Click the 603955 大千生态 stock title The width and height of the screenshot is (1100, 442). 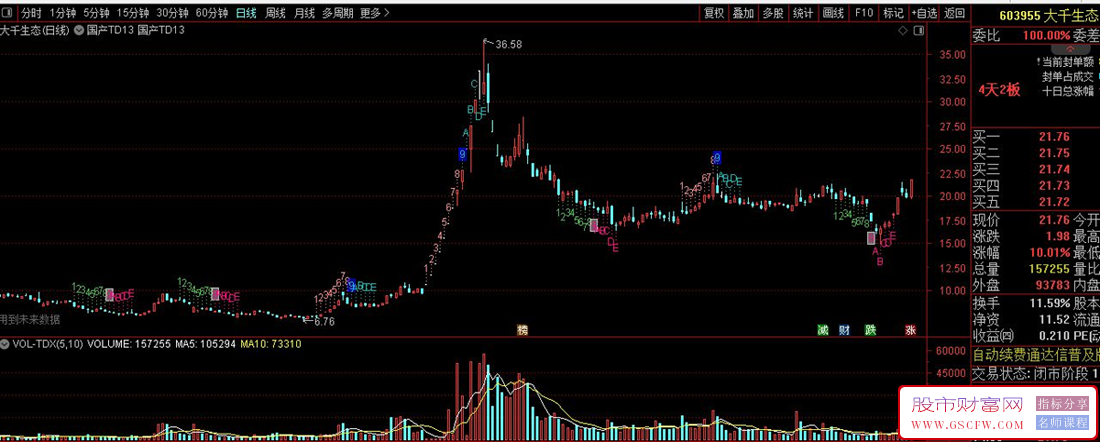(1047, 15)
